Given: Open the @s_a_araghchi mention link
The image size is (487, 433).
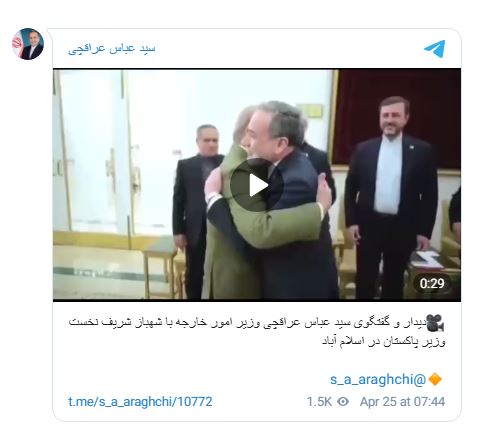Looking at the screenshot, I should point(378,380).
